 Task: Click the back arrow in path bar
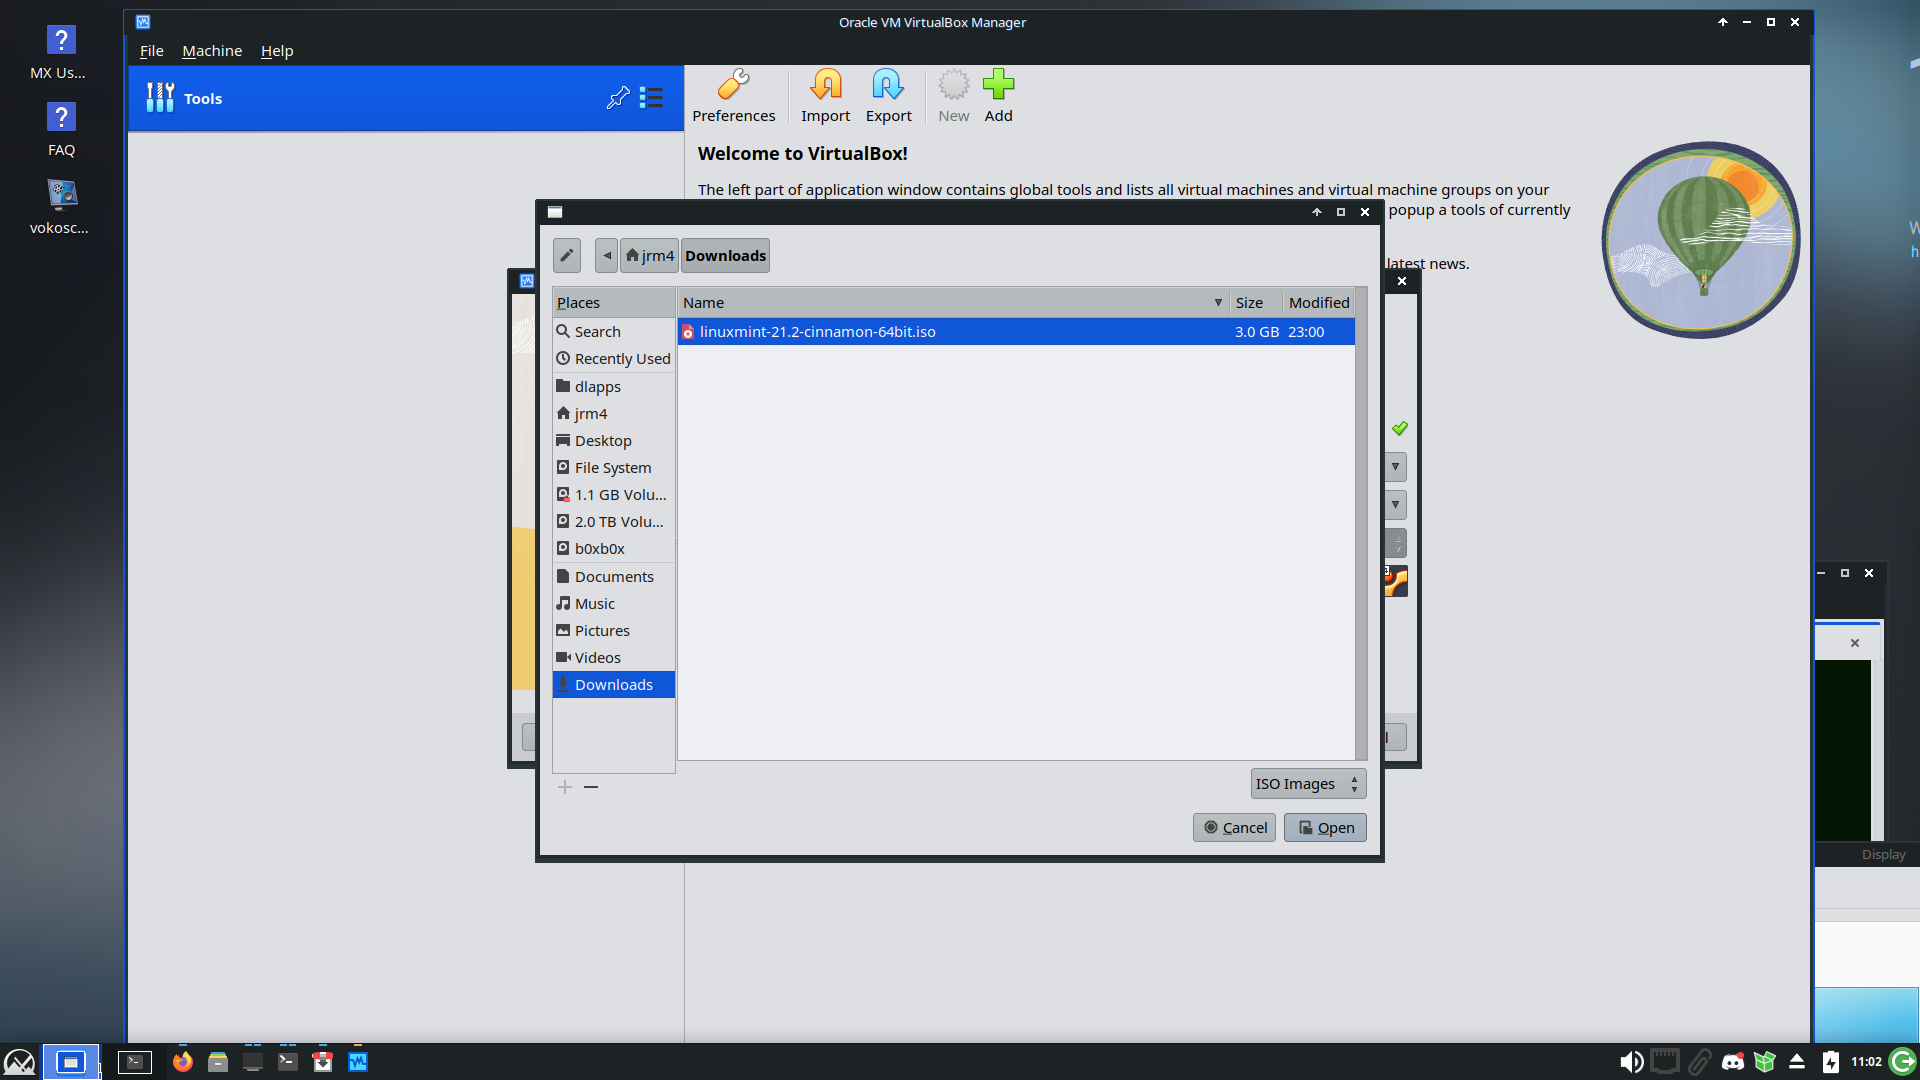pos(607,255)
